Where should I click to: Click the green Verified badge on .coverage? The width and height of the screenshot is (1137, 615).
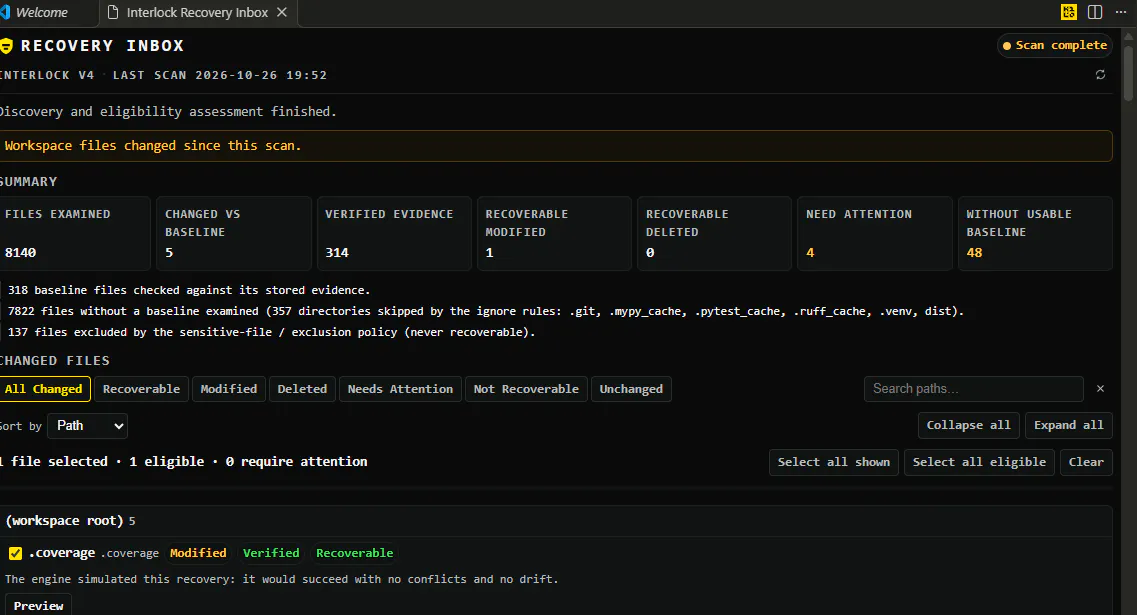pyautogui.click(x=271, y=553)
